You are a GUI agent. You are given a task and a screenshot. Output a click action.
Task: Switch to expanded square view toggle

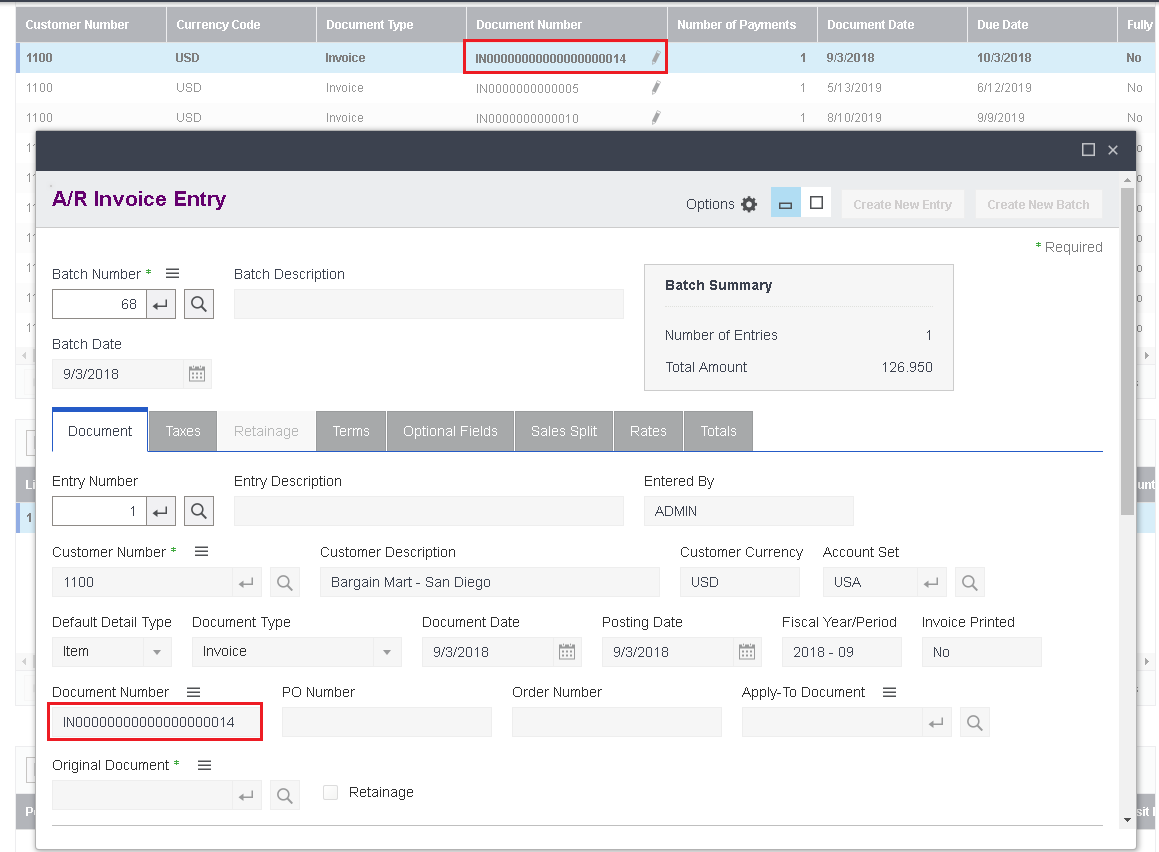click(x=816, y=202)
